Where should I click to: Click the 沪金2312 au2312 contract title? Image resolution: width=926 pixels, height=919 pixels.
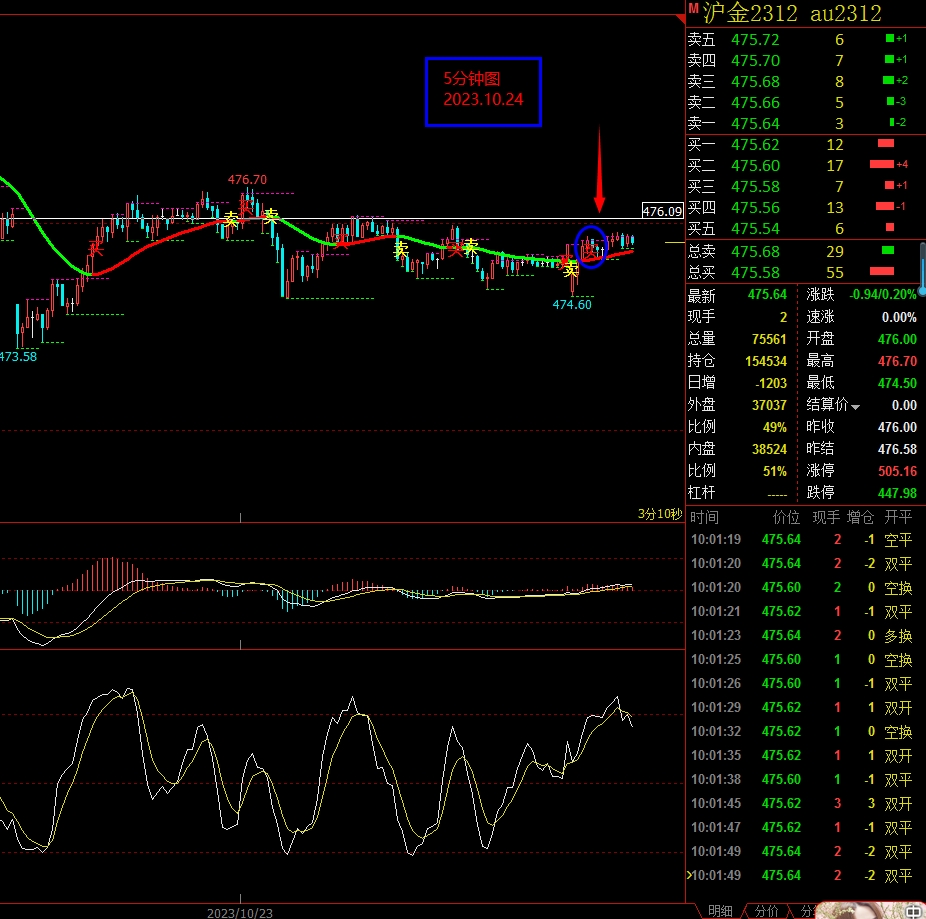[x=792, y=13]
